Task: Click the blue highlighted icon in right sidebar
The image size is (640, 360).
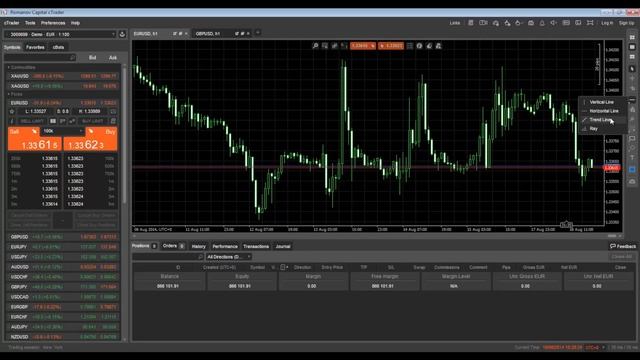Action: [632, 169]
